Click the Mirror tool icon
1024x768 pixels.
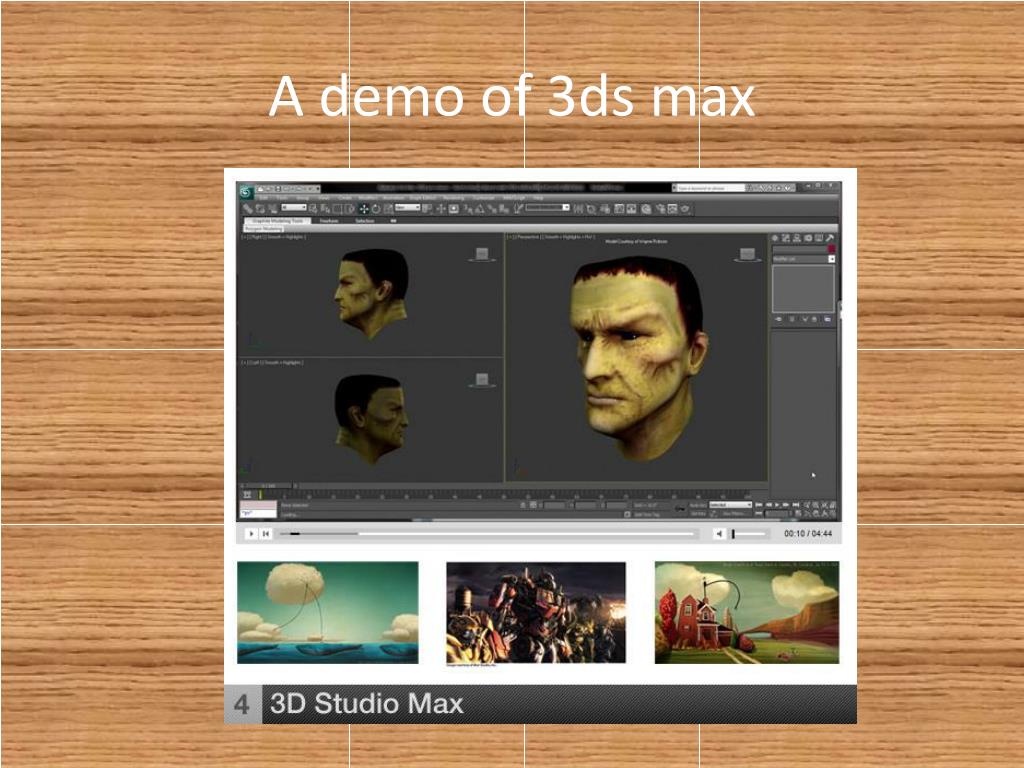pos(579,209)
